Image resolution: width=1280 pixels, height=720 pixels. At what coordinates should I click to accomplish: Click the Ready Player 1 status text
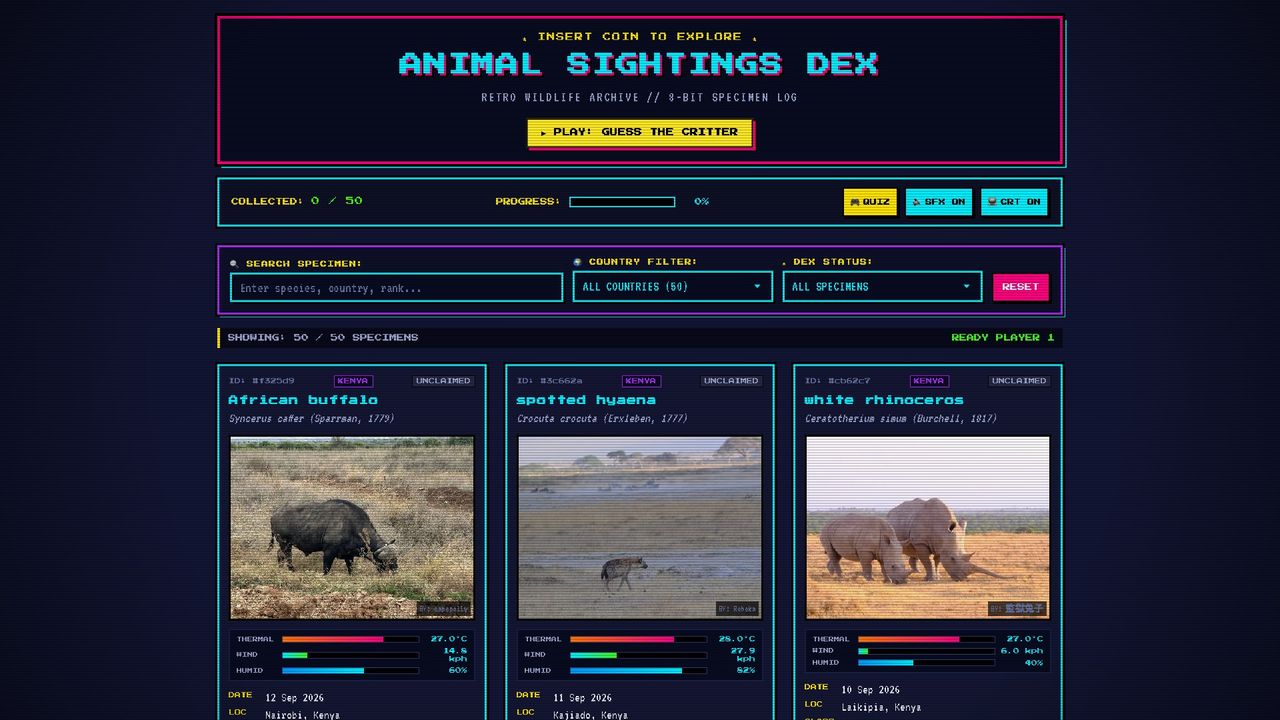pos(1002,338)
